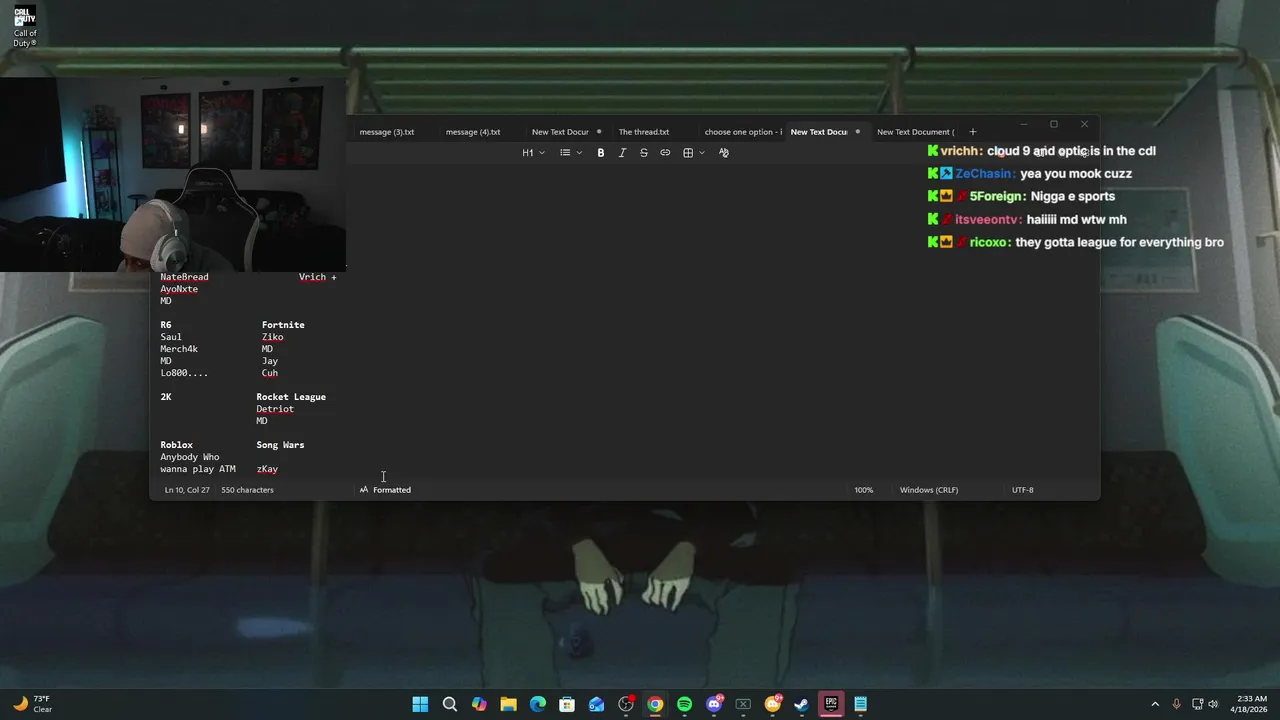Image resolution: width=1280 pixels, height=720 pixels.
Task: Open Microsoft Store from the taskbar
Action: (x=567, y=704)
